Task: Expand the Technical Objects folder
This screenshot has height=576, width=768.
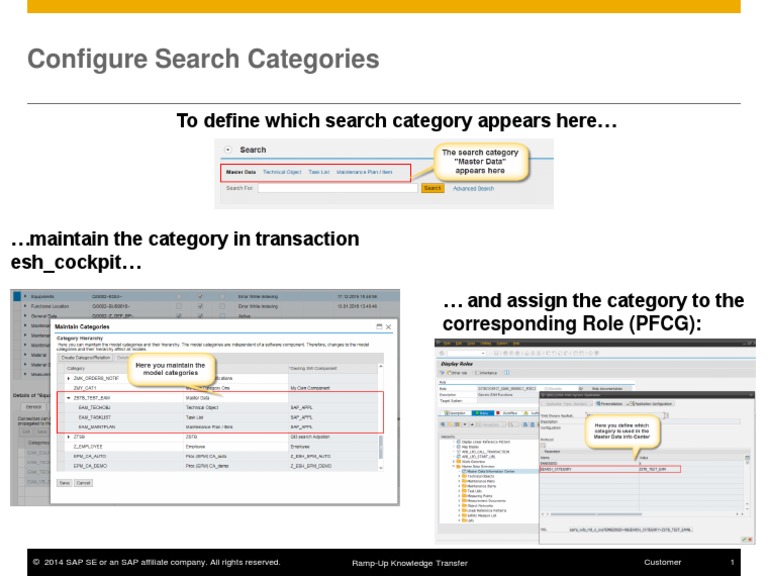Action: click(459, 477)
